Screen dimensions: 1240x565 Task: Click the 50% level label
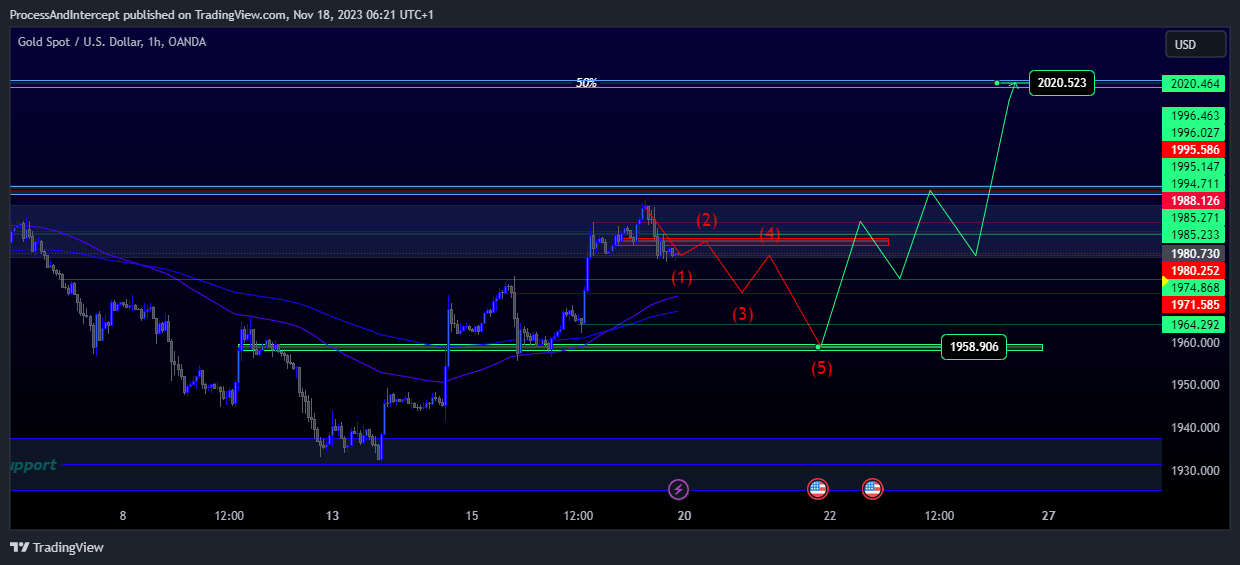[x=586, y=83]
